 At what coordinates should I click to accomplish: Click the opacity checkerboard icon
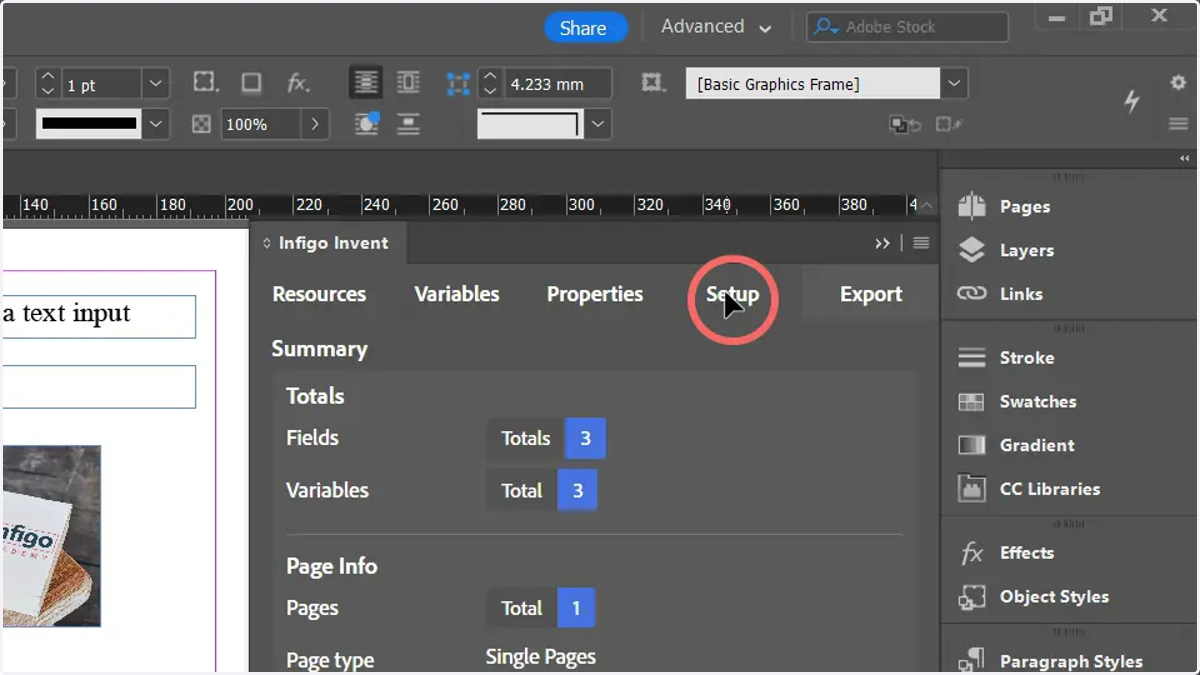click(x=202, y=124)
